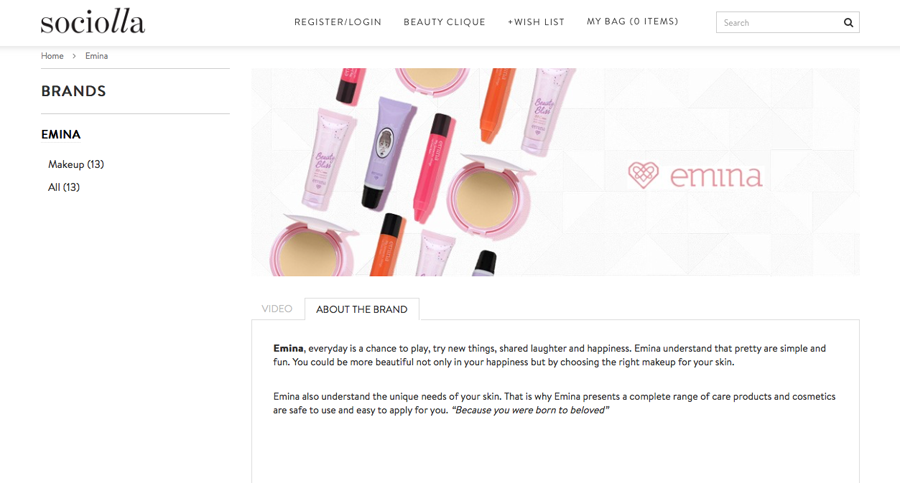Click the purple tube product image
Screen dimensions: 900x483
388,152
